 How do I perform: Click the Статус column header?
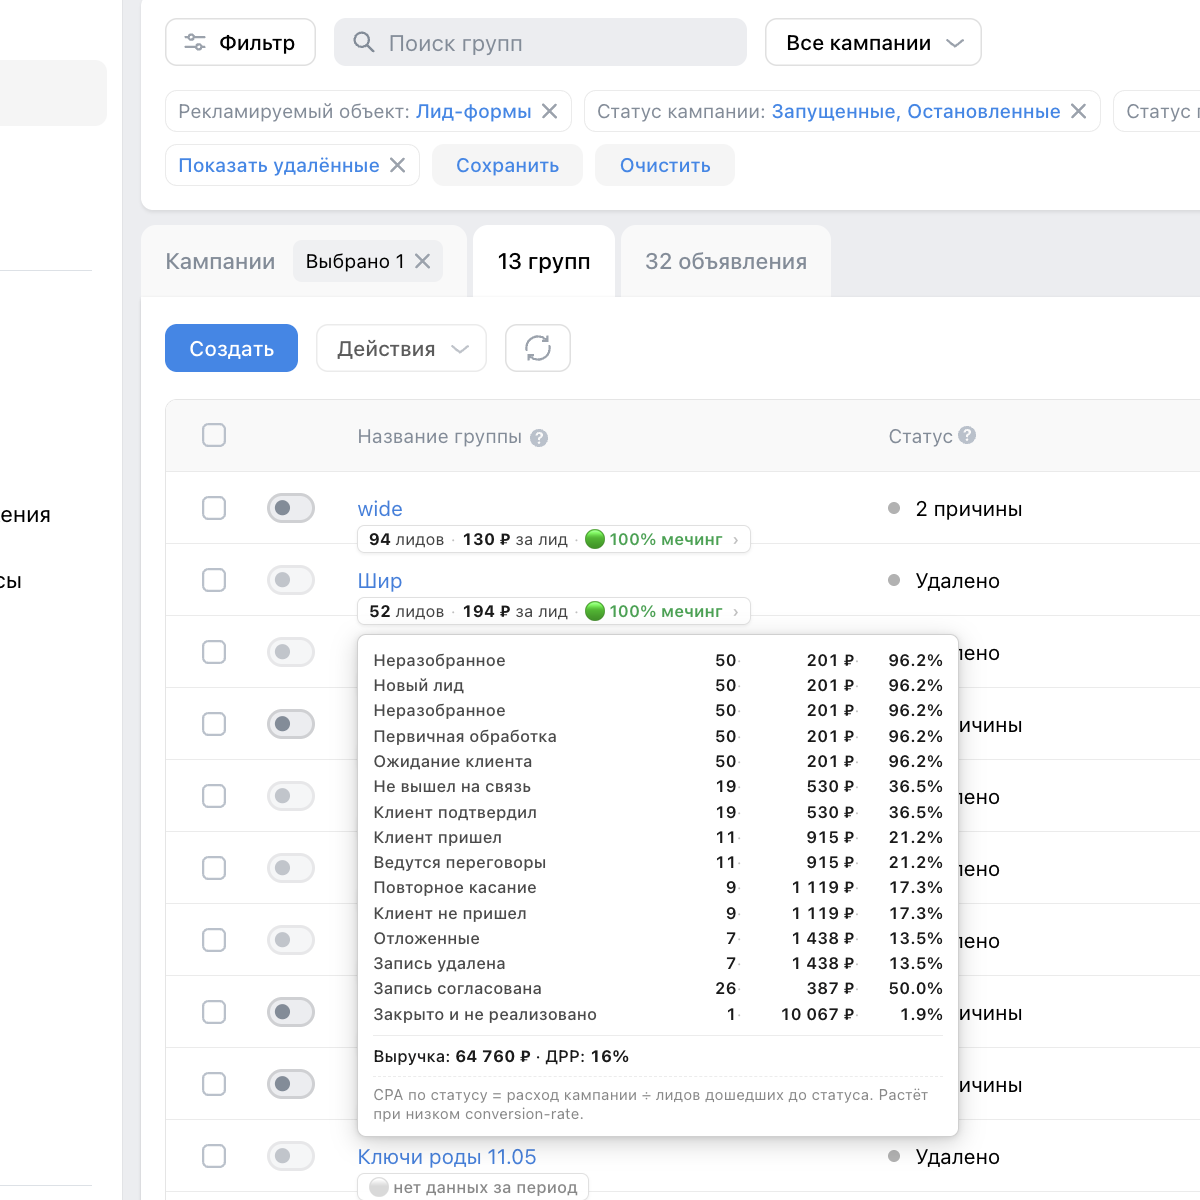point(920,436)
